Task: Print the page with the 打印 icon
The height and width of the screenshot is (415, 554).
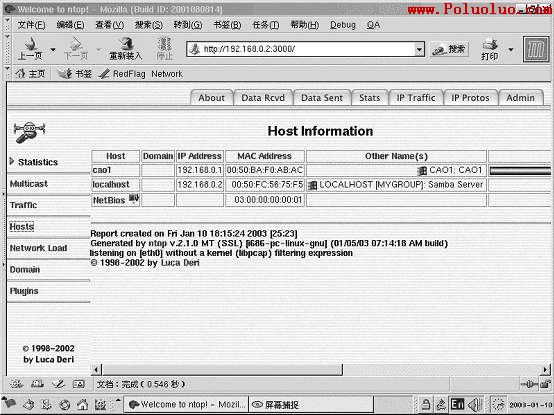Action: click(x=490, y=45)
